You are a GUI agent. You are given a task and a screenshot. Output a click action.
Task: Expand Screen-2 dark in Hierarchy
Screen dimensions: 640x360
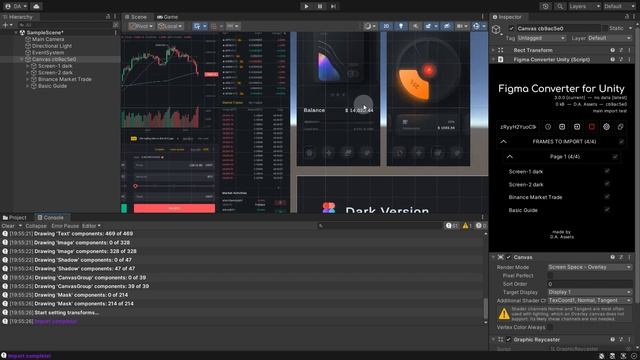(28, 73)
